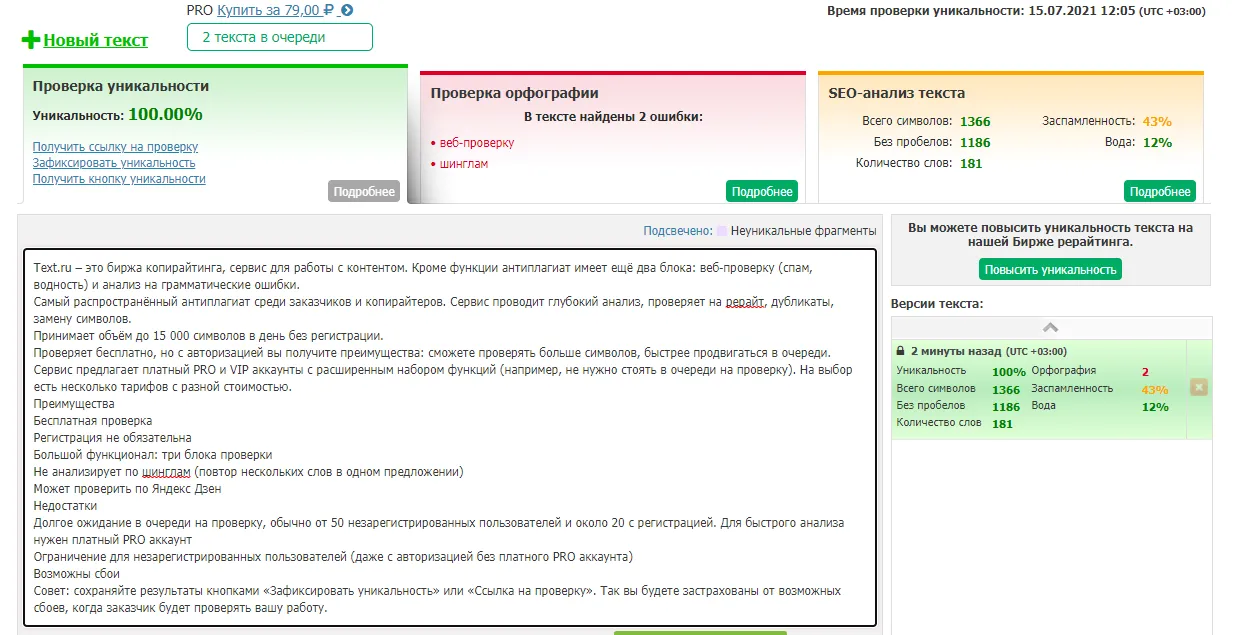Click the Возможны сбои line in the text

(77, 574)
